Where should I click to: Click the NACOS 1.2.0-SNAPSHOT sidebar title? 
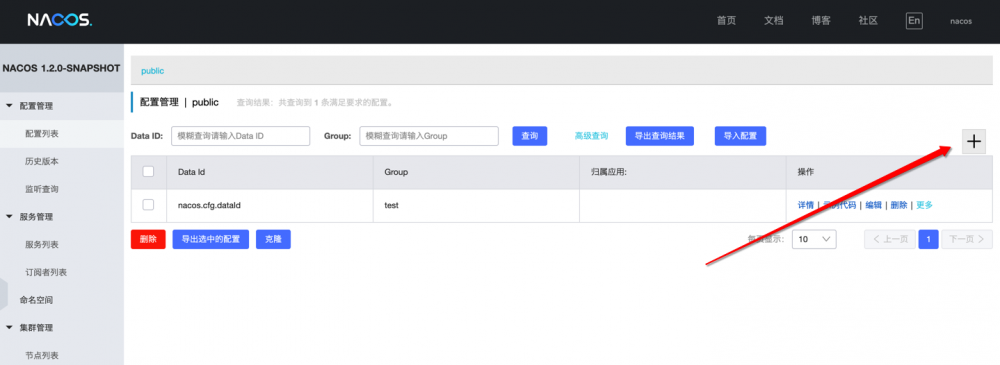[61, 68]
